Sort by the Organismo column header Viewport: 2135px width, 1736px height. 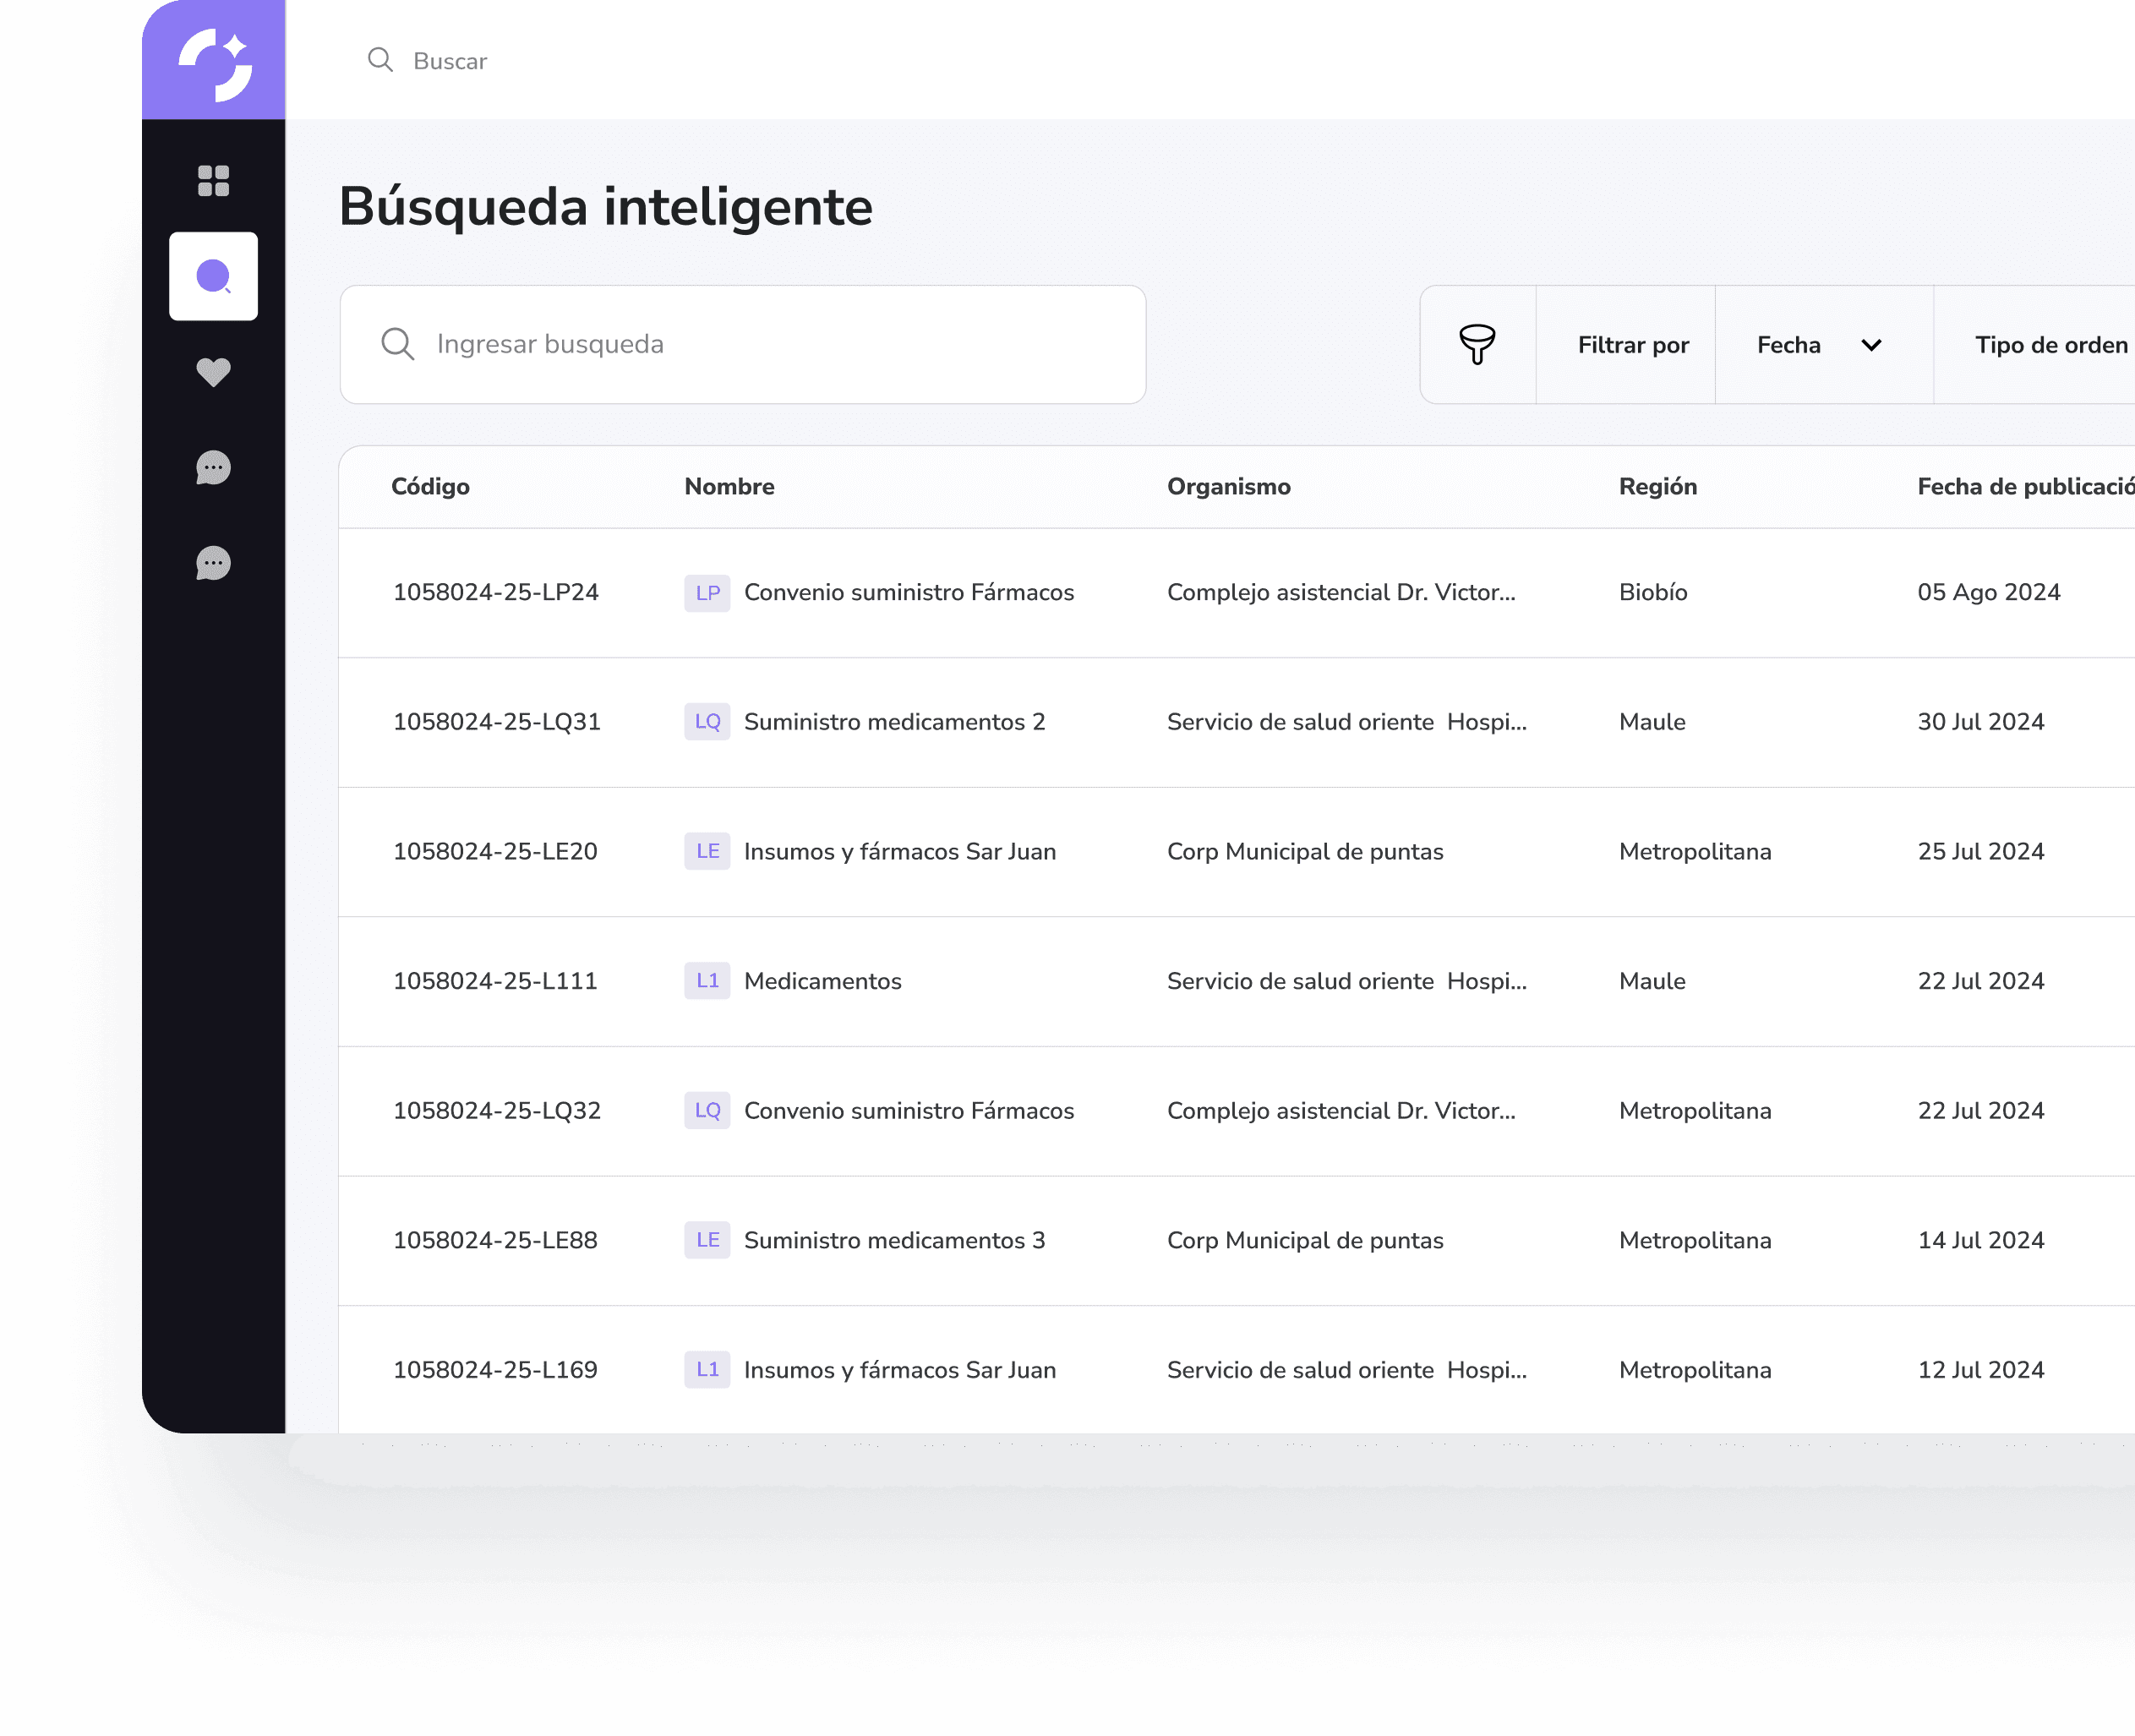[1228, 487]
